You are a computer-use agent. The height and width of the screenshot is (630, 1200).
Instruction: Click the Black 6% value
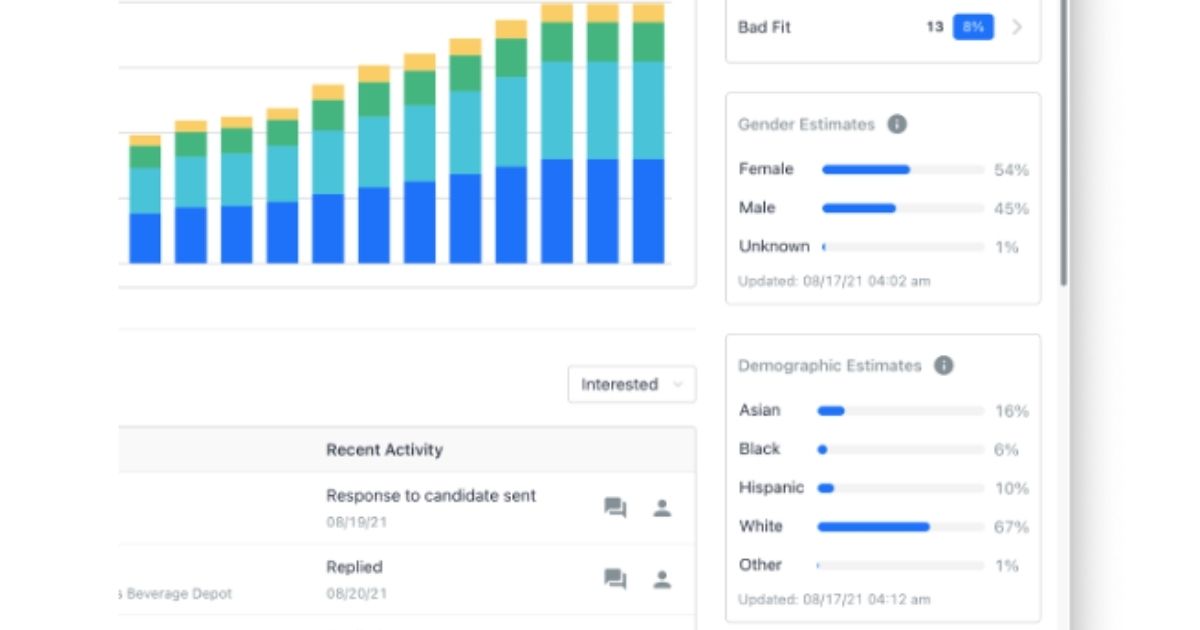[x=1006, y=450]
